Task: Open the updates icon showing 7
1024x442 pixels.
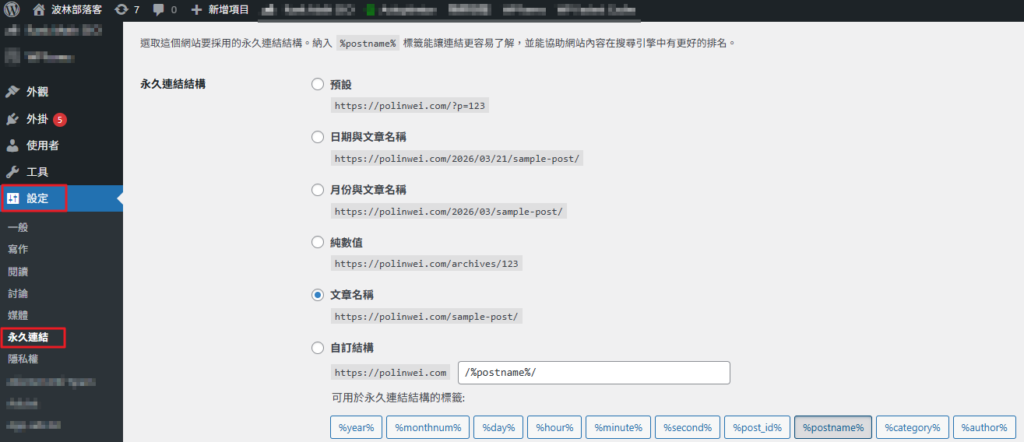Action: (120, 10)
